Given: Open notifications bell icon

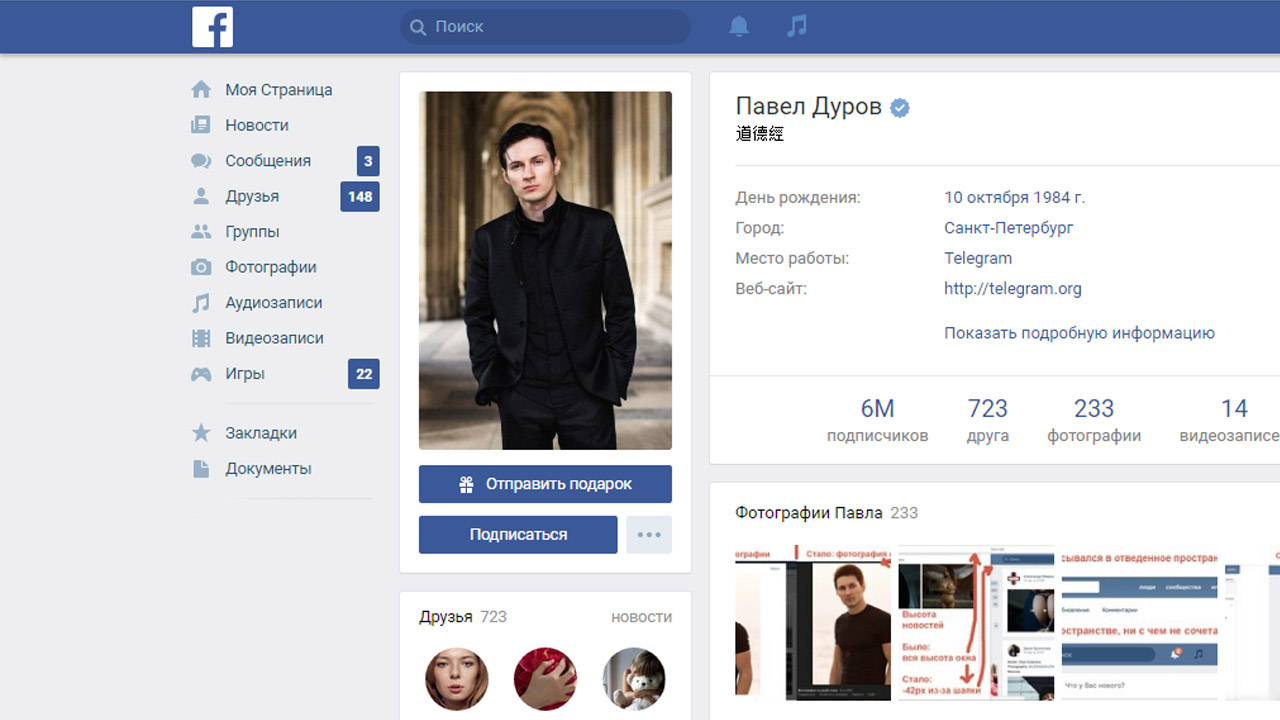Looking at the screenshot, I should coord(739,27).
